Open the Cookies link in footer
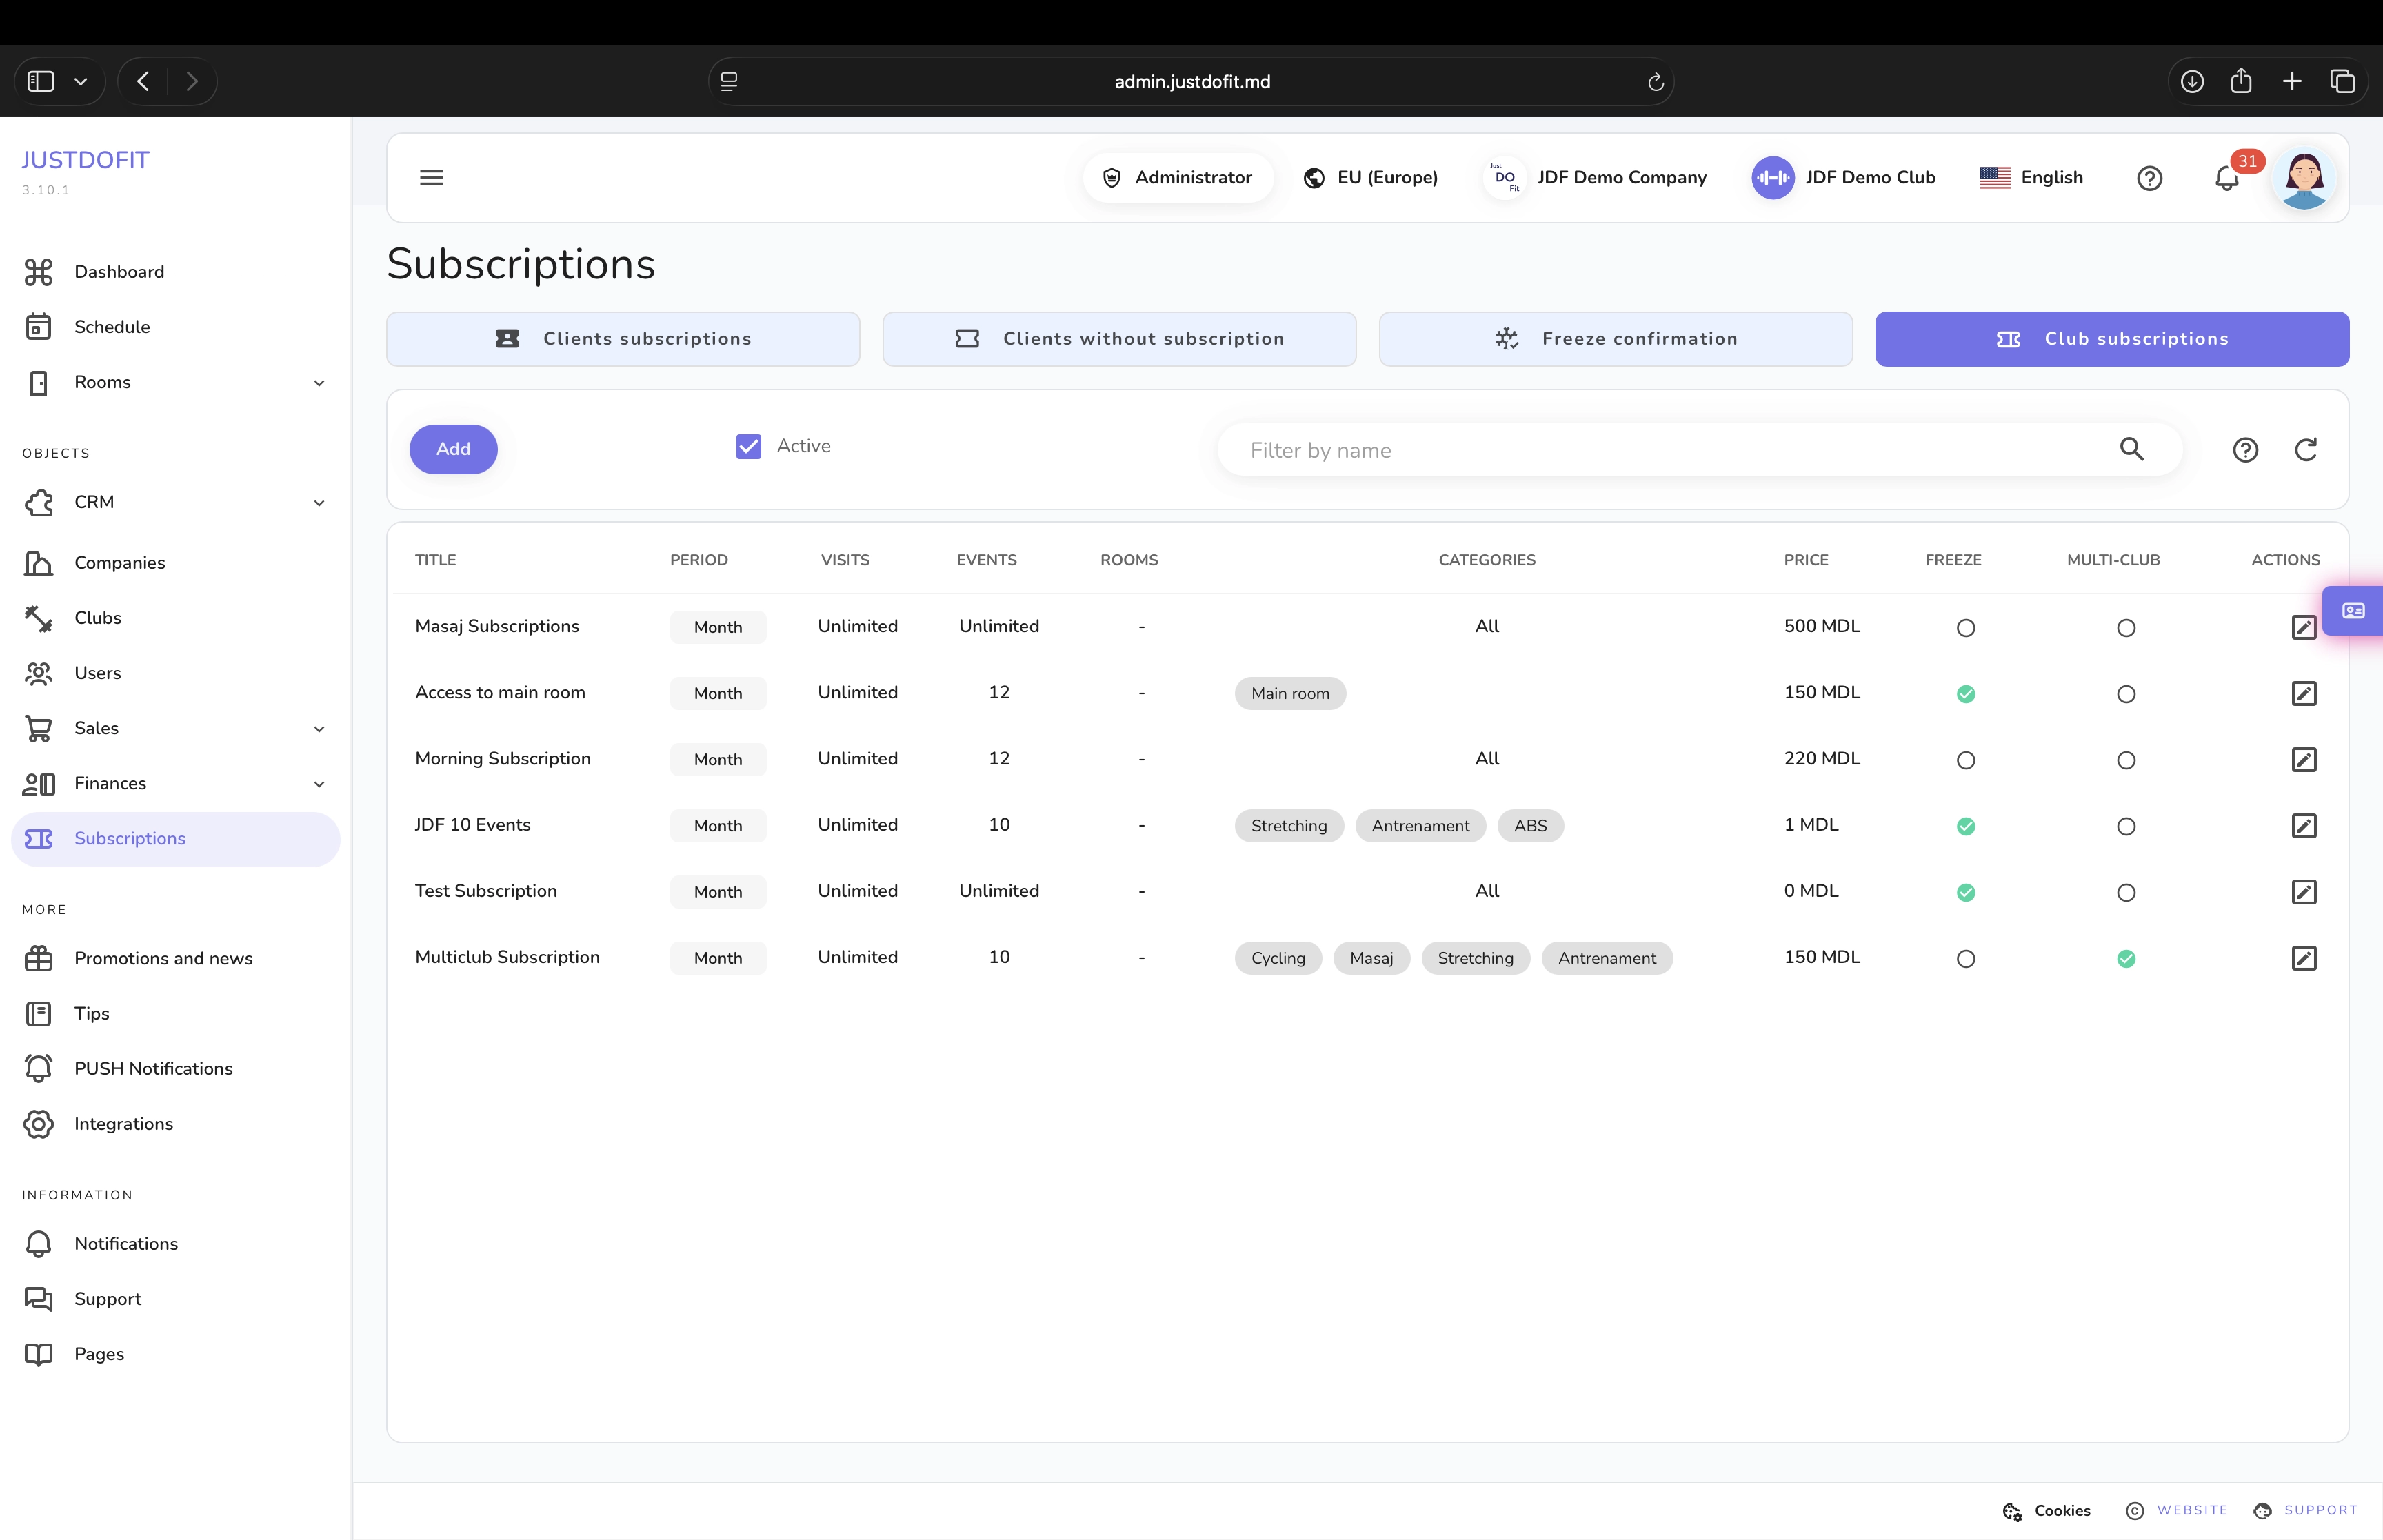This screenshot has width=2383, height=1540. [2046, 1510]
